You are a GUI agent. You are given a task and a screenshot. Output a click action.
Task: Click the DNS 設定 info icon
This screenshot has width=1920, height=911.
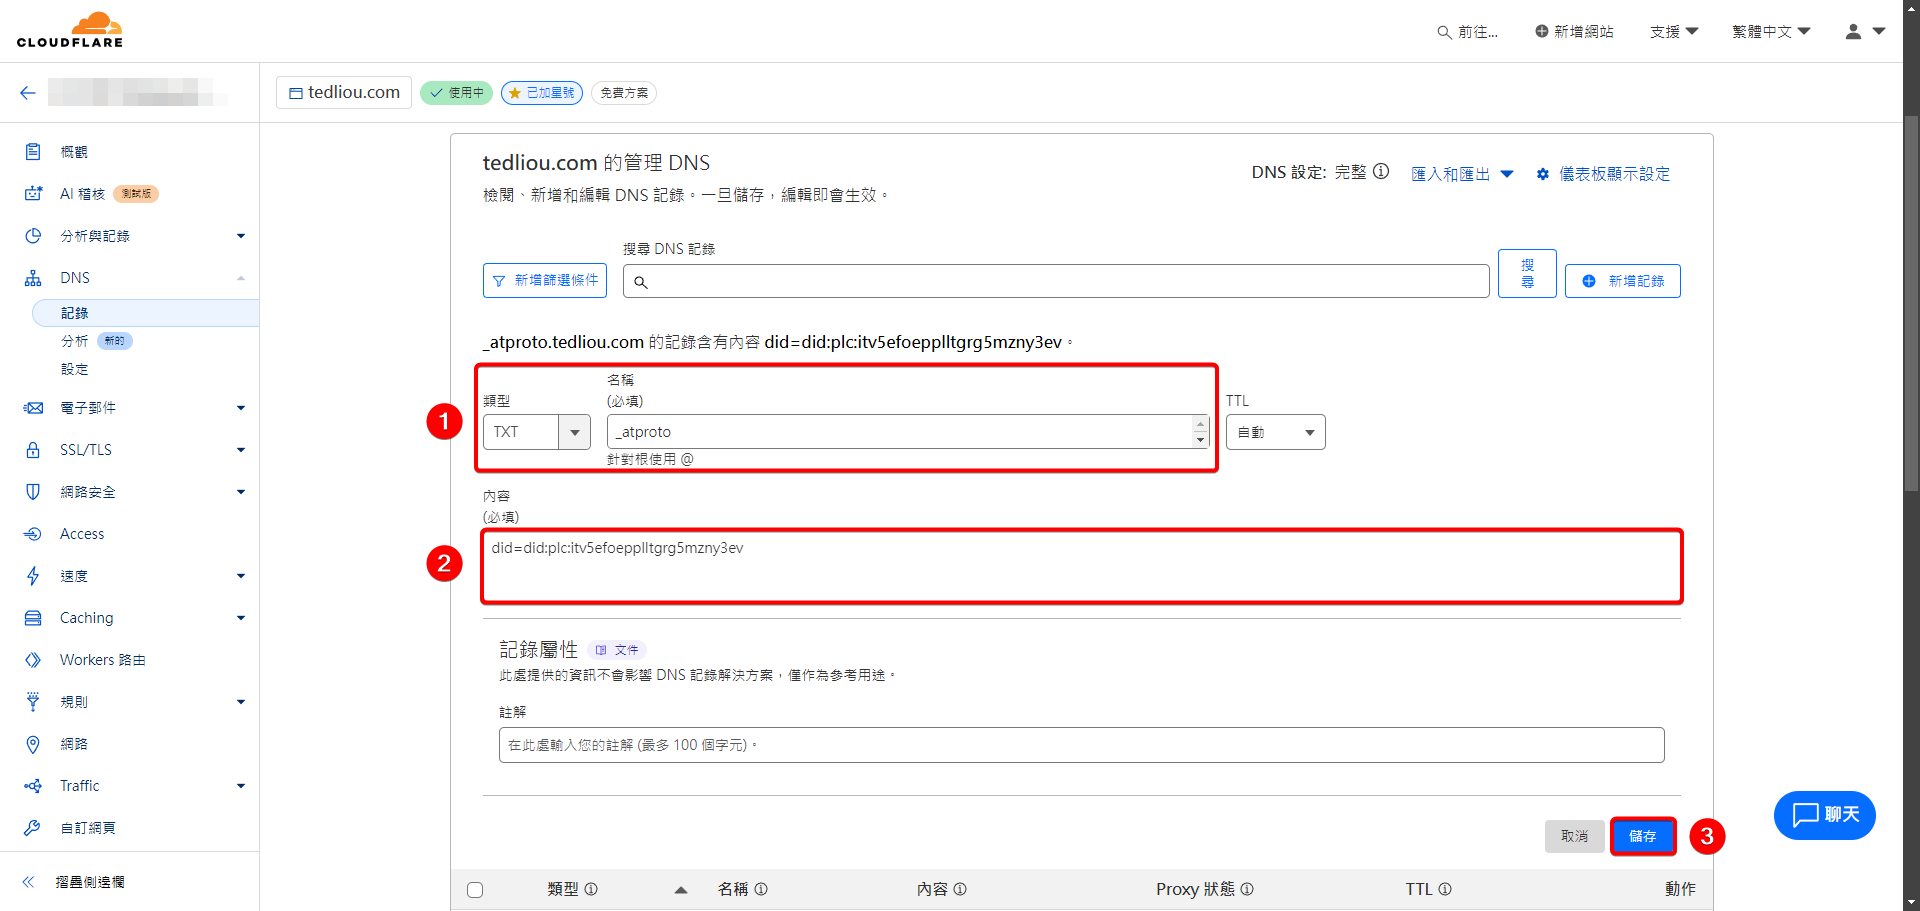pos(1381,172)
